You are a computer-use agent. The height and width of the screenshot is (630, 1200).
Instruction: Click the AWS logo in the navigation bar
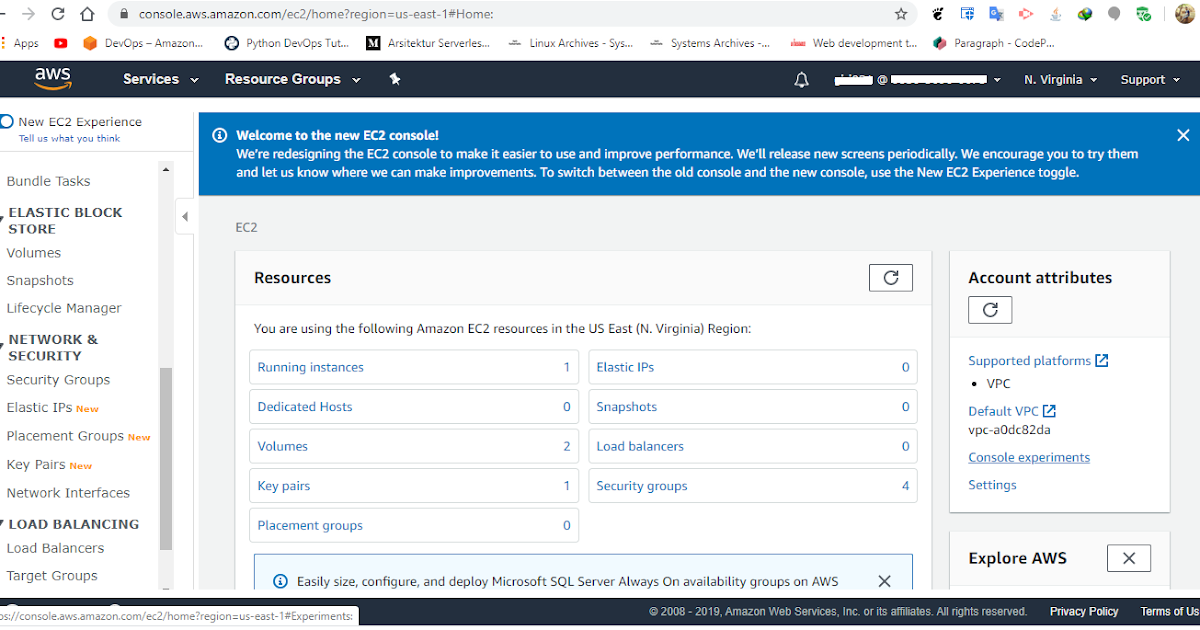tap(52, 78)
